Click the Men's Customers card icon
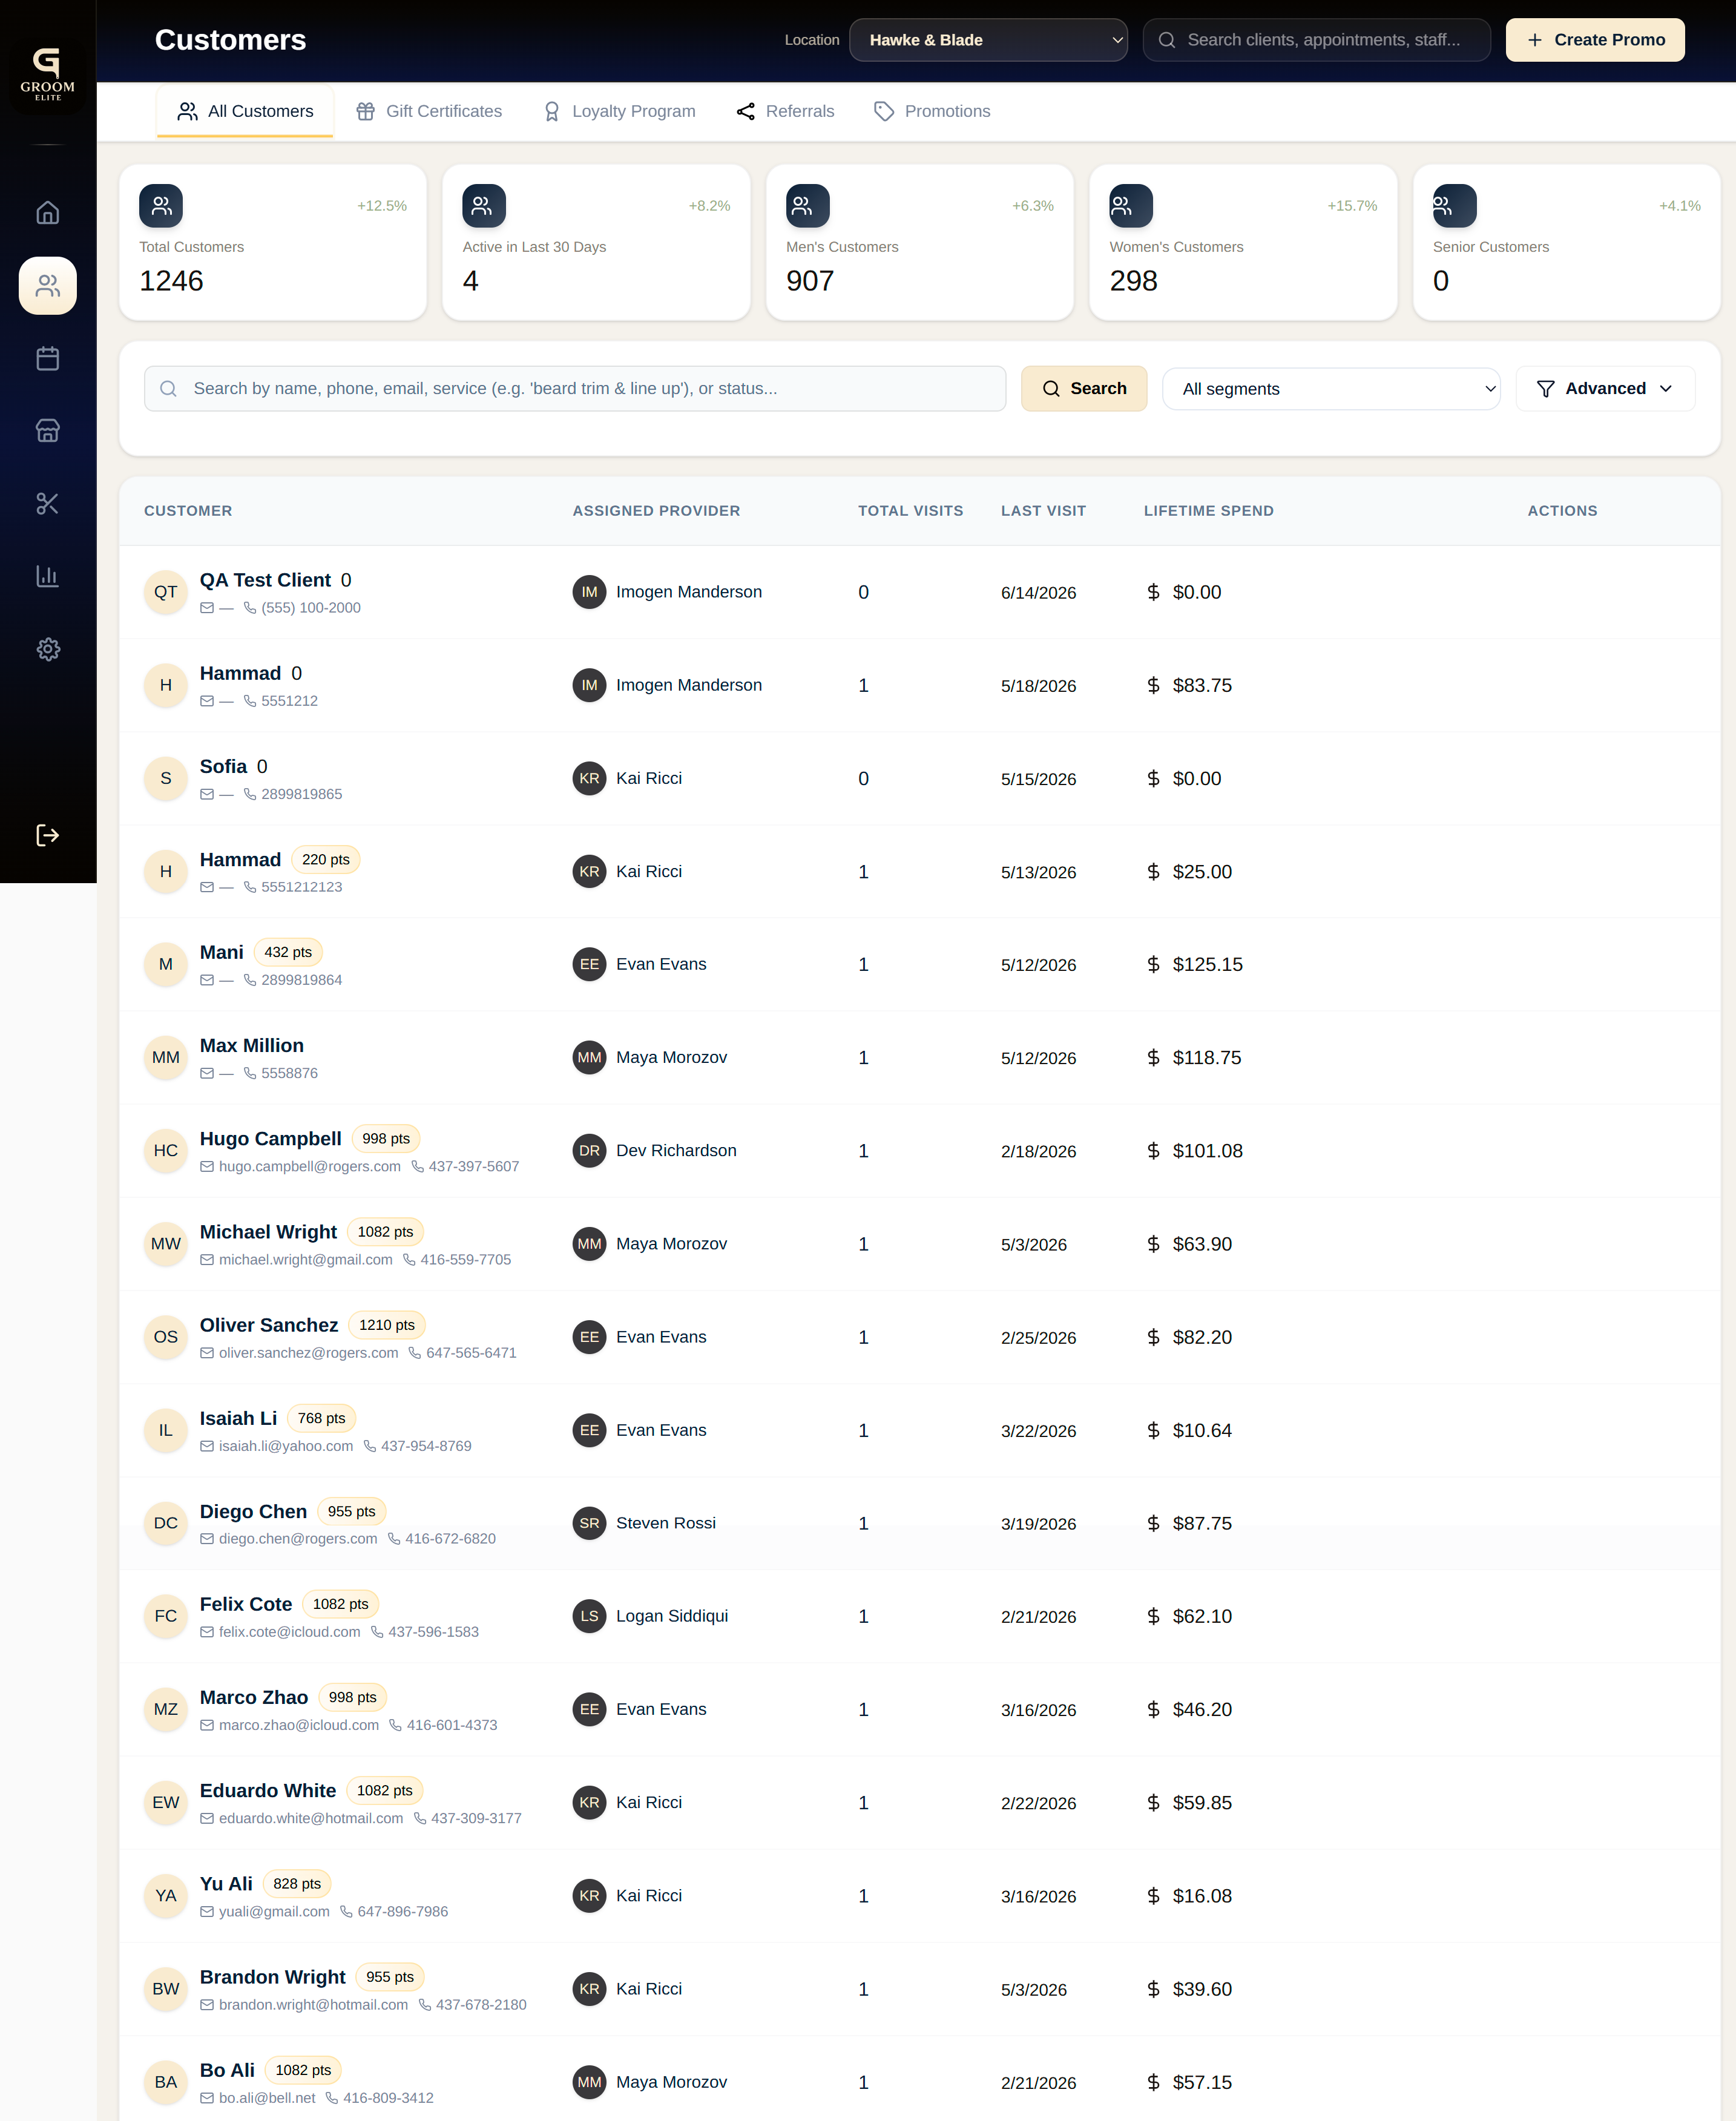The height and width of the screenshot is (2121, 1736). (x=807, y=206)
